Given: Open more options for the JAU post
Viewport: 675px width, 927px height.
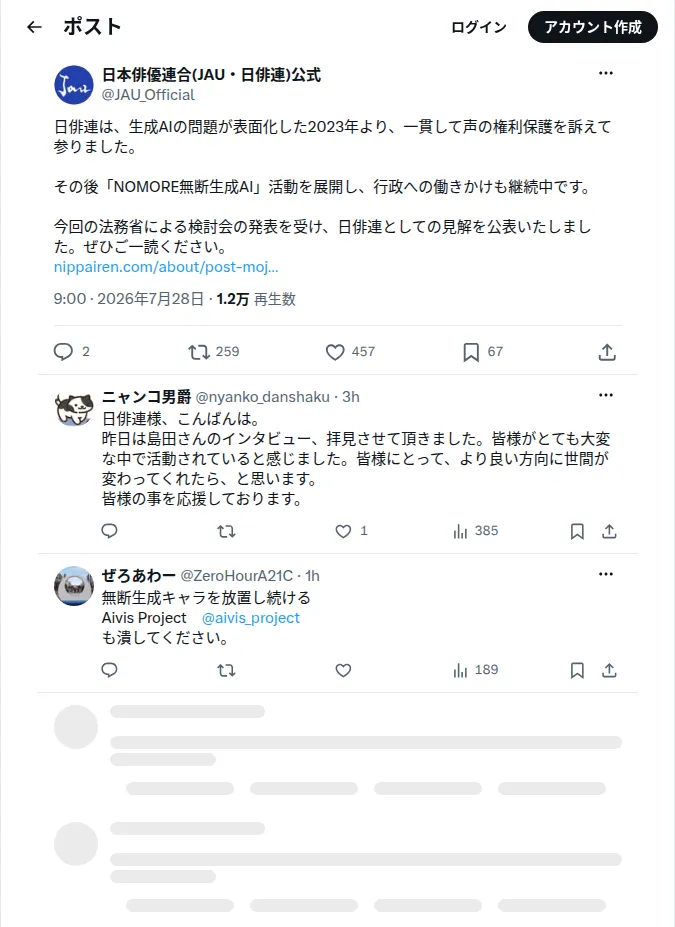Looking at the screenshot, I should 606,73.
